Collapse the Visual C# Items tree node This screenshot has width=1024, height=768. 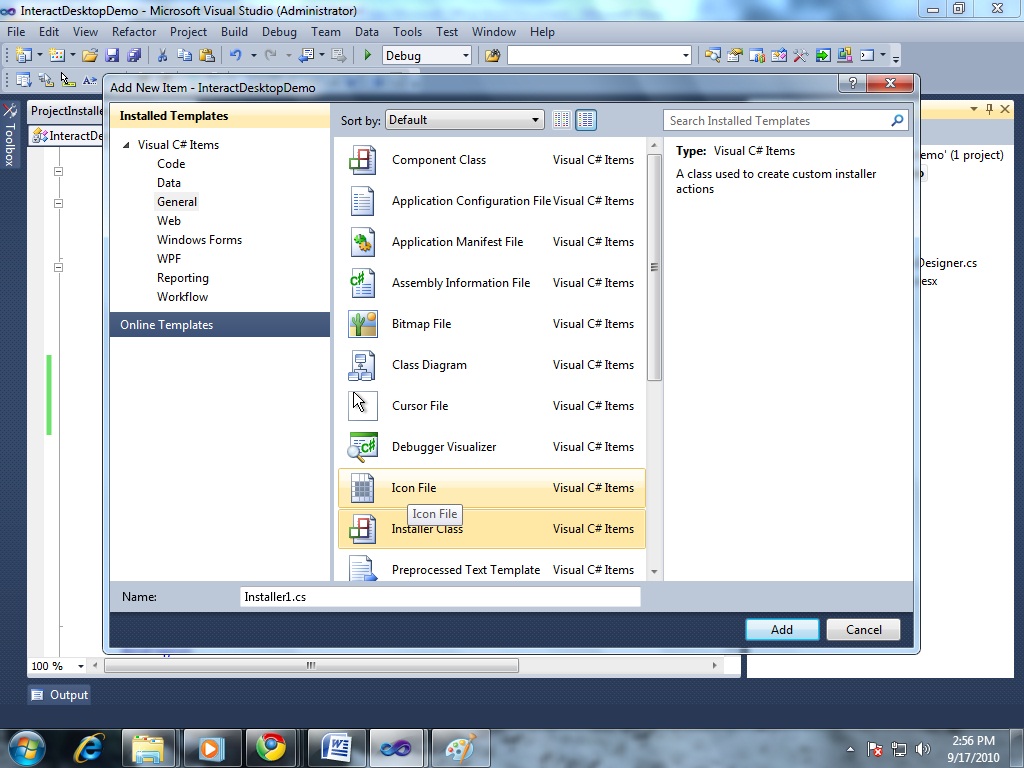(x=126, y=145)
